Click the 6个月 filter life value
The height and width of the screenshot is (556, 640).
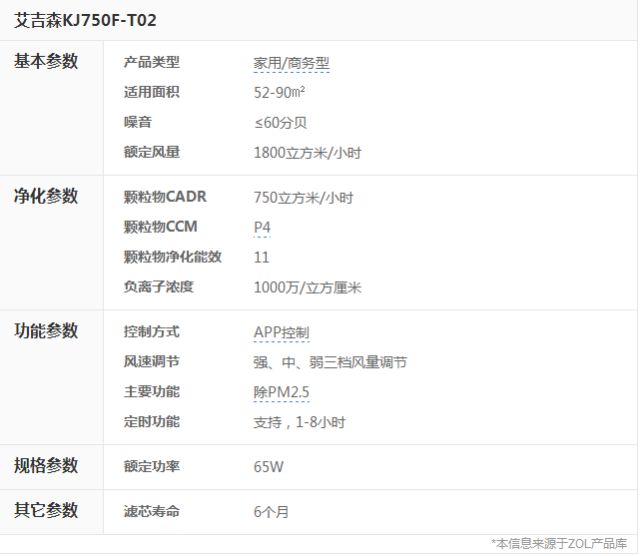(271, 512)
